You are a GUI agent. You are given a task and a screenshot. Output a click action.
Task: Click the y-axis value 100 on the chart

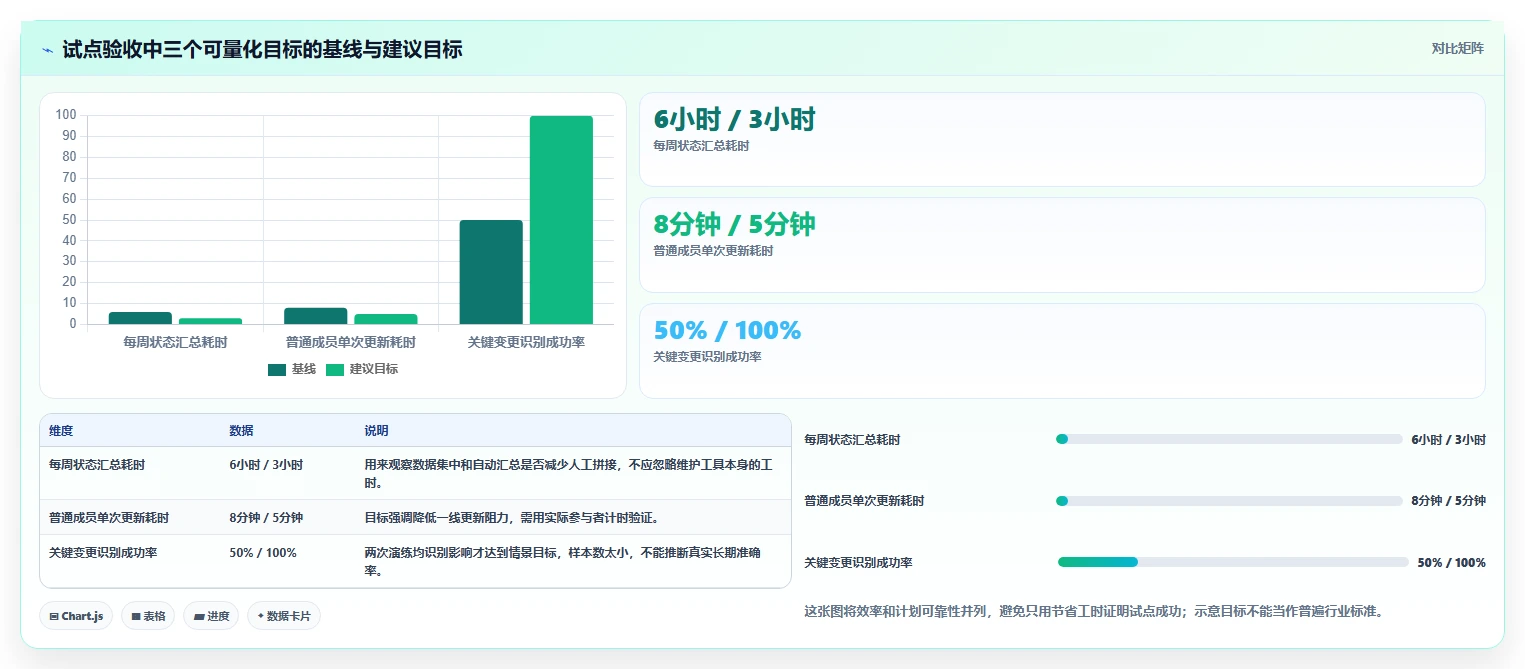(67, 114)
